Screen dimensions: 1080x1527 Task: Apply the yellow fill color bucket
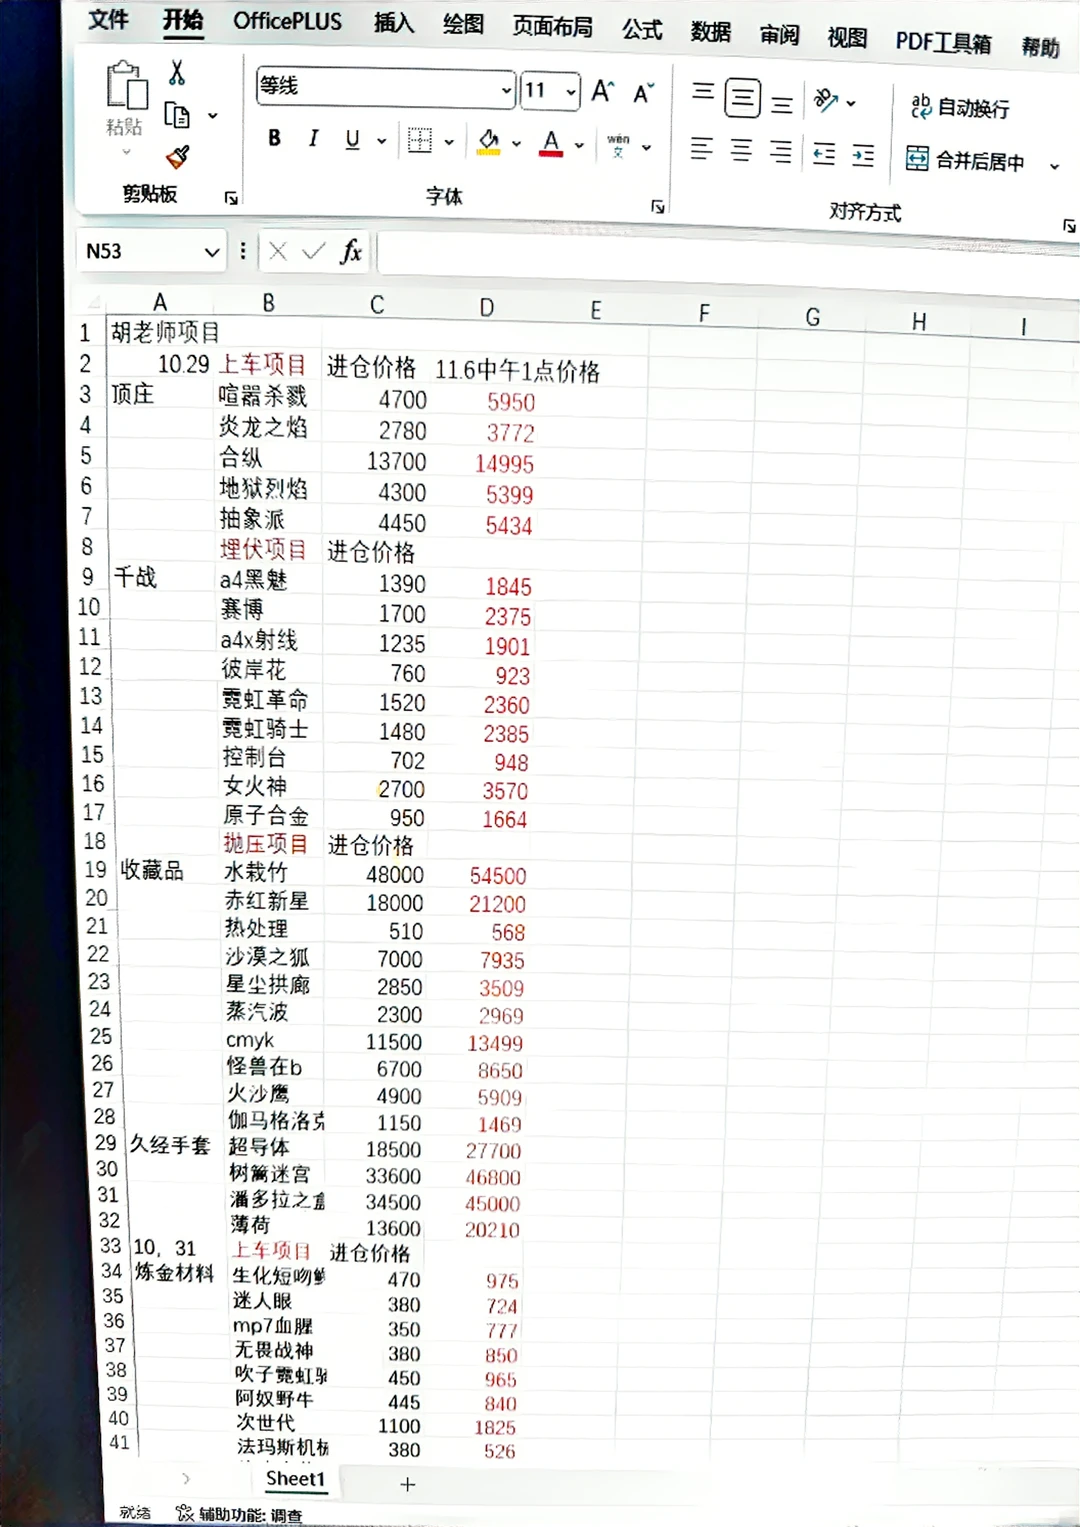pyautogui.click(x=489, y=143)
